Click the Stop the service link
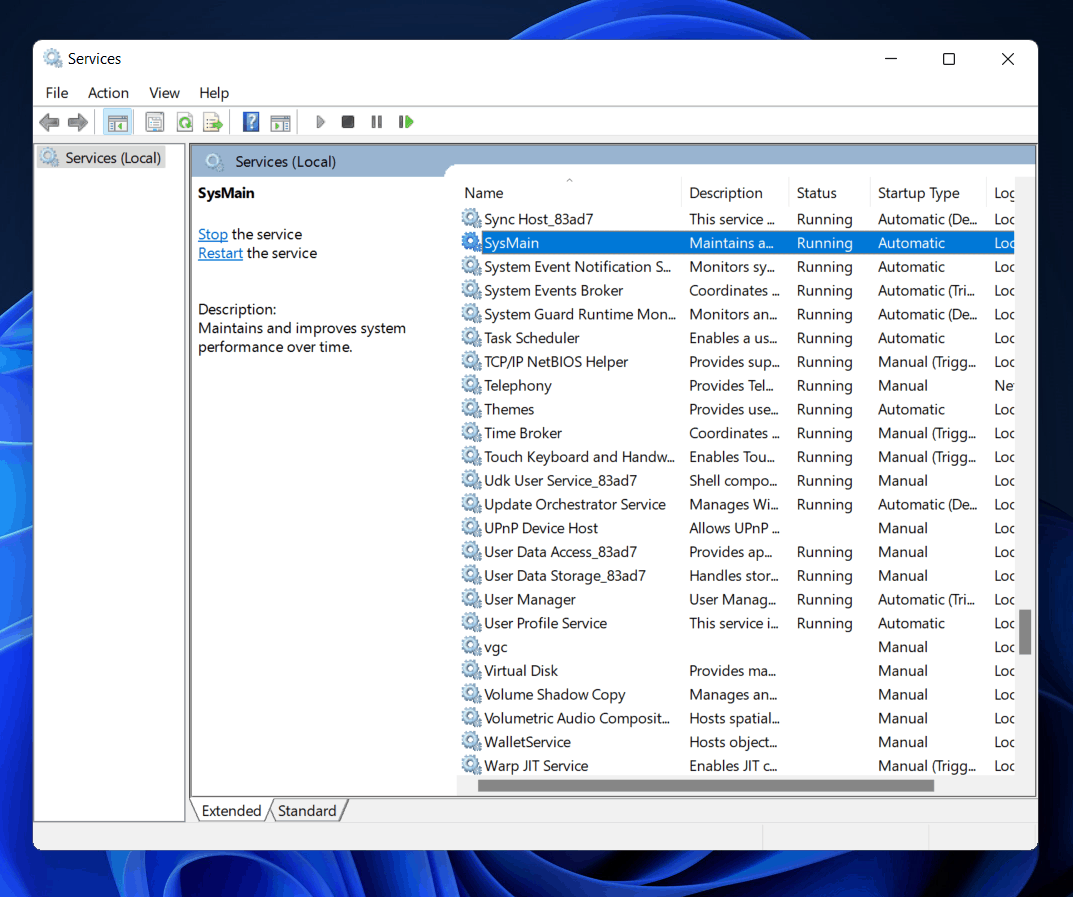 pos(213,234)
